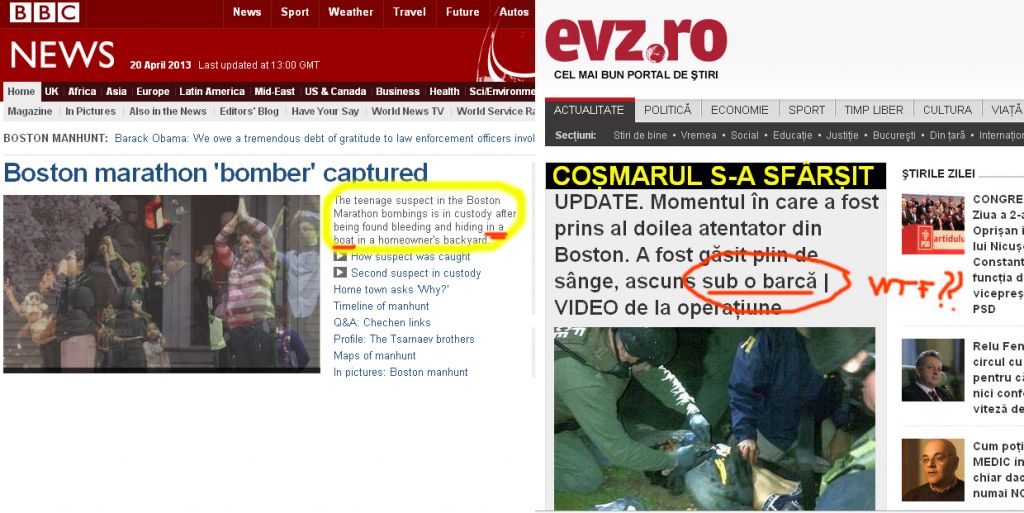
Task: Open the Weather section in BBC top bar
Action: pos(351,12)
